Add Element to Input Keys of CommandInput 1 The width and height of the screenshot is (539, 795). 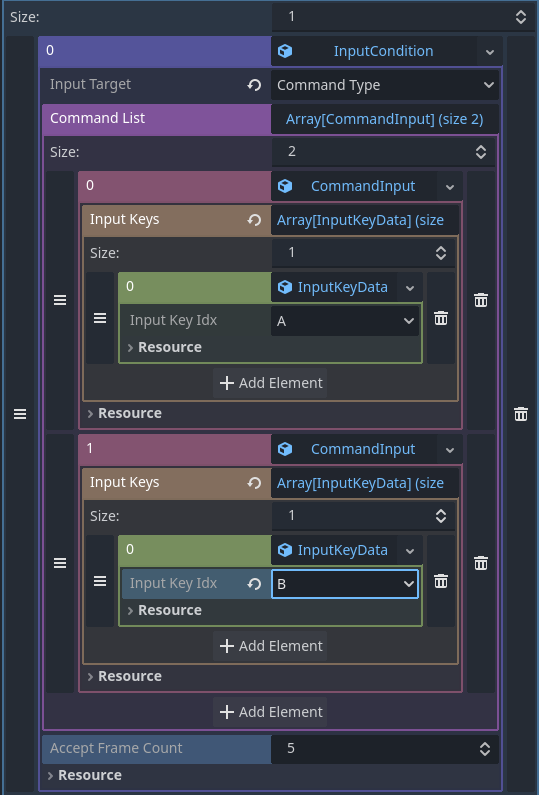[x=270, y=646]
